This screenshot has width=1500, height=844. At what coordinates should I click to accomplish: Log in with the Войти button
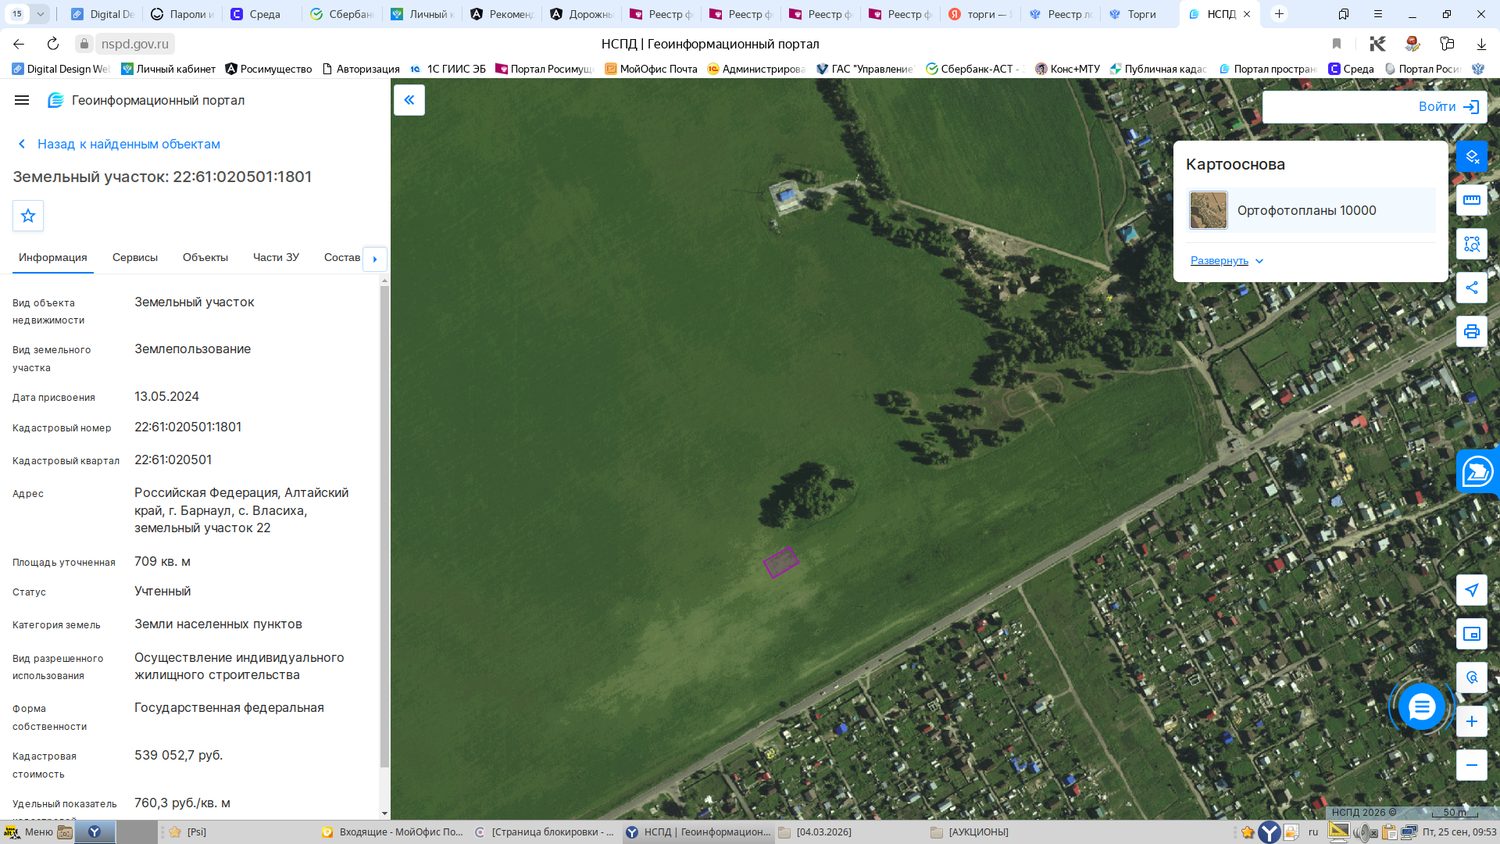click(1449, 107)
